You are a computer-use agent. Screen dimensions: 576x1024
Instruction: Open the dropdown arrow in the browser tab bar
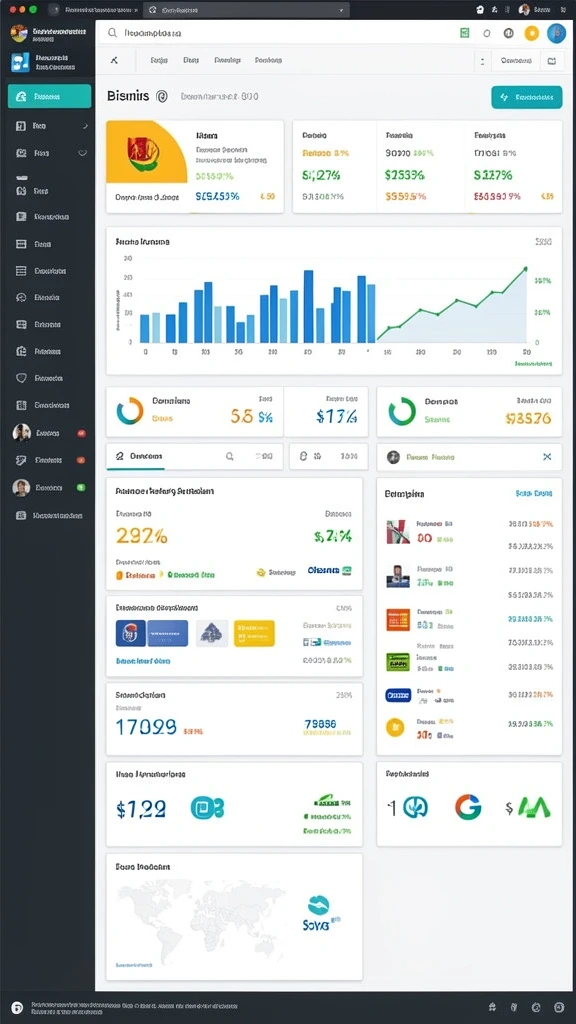click(x=341, y=10)
